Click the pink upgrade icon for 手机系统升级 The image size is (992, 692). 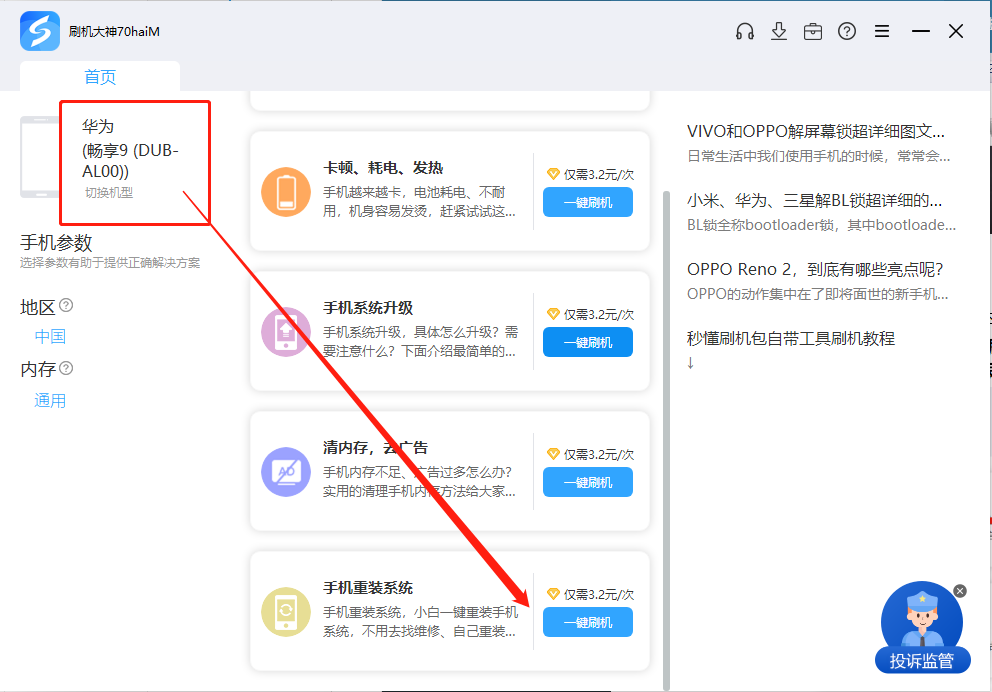pyautogui.click(x=286, y=332)
